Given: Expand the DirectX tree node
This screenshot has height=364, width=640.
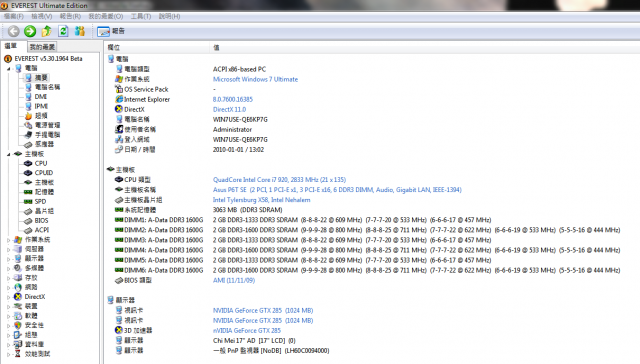Looking at the screenshot, I should click(9, 297).
